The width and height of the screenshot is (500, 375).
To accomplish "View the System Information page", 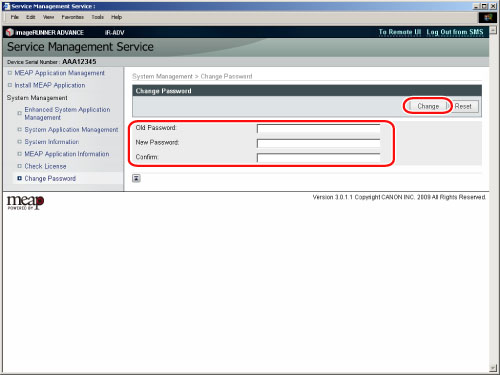I will (52, 142).
